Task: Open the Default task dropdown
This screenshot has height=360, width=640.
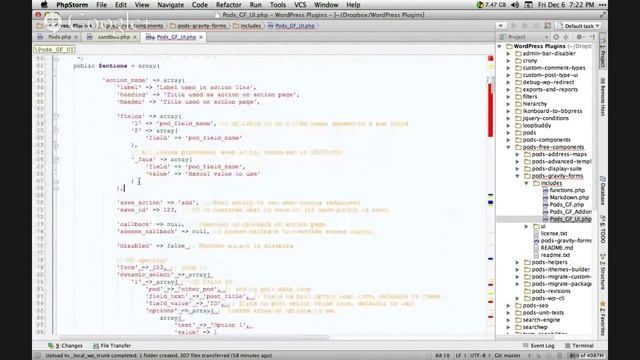Action: coord(579,26)
